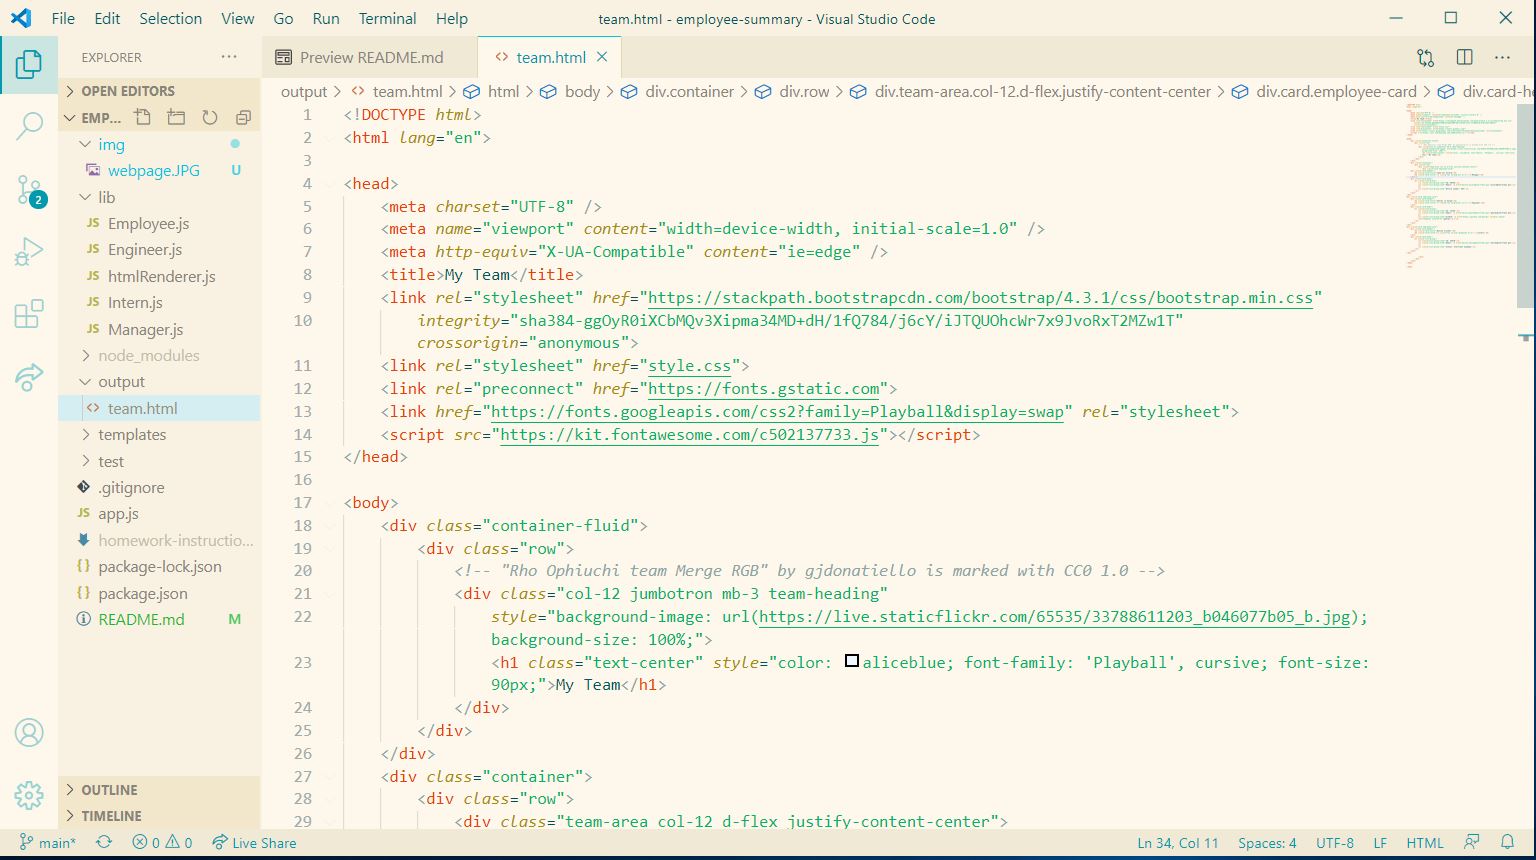Open the Edit menu
Viewport: 1536px width, 860px height.
coord(107,18)
